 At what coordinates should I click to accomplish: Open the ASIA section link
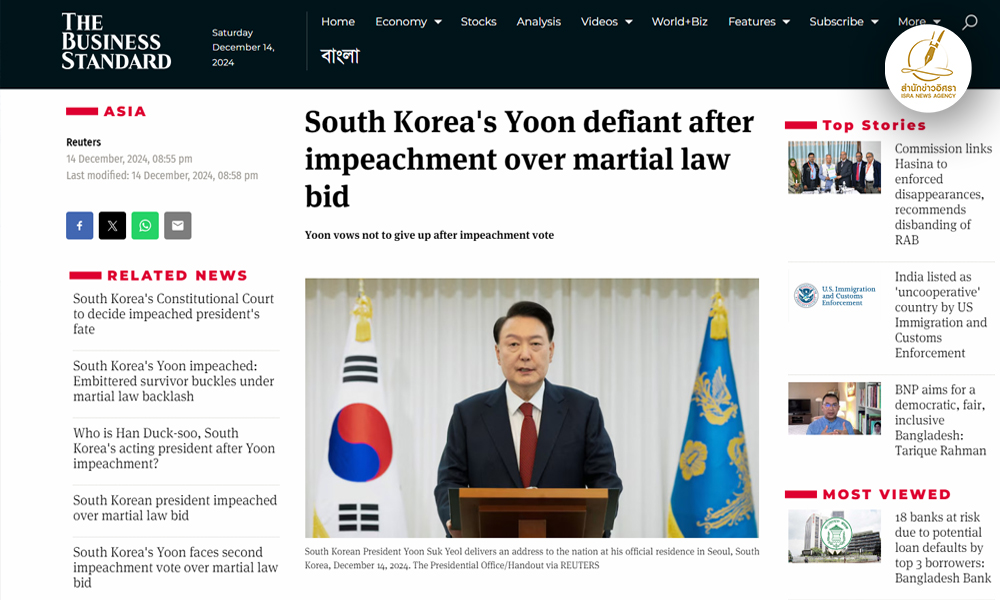pyautogui.click(x=125, y=112)
